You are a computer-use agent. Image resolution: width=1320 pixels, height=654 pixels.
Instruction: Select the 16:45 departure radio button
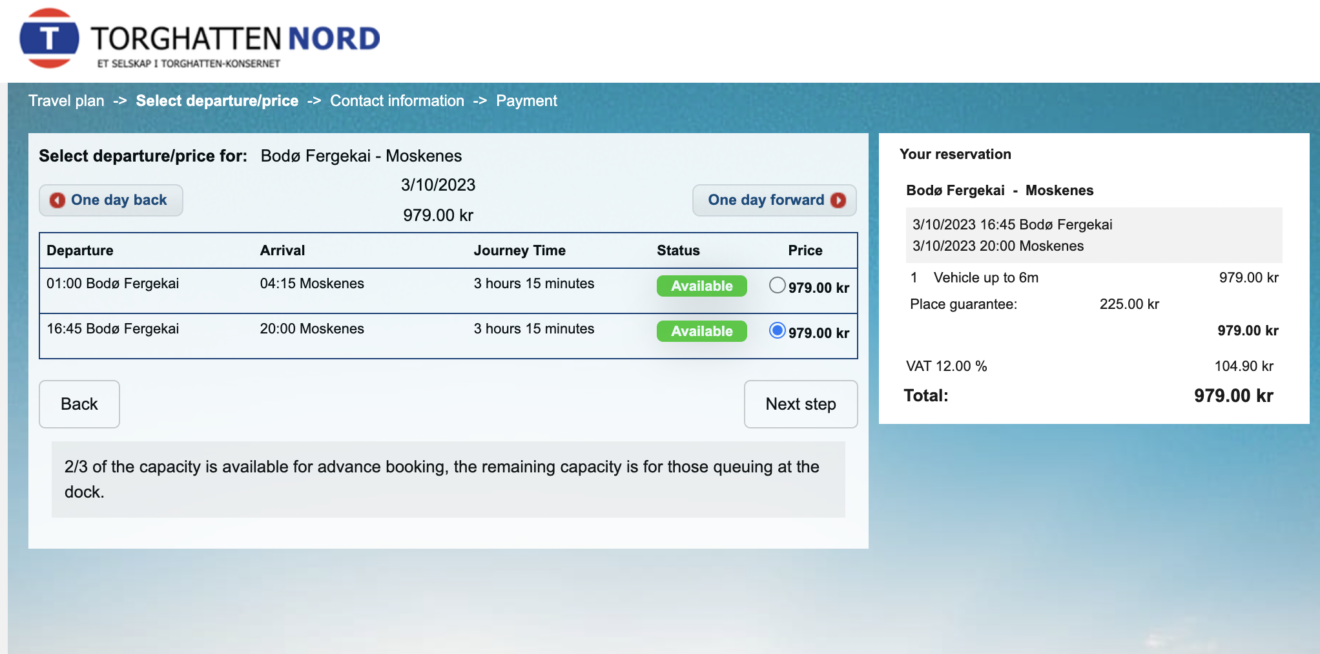pos(777,331)
